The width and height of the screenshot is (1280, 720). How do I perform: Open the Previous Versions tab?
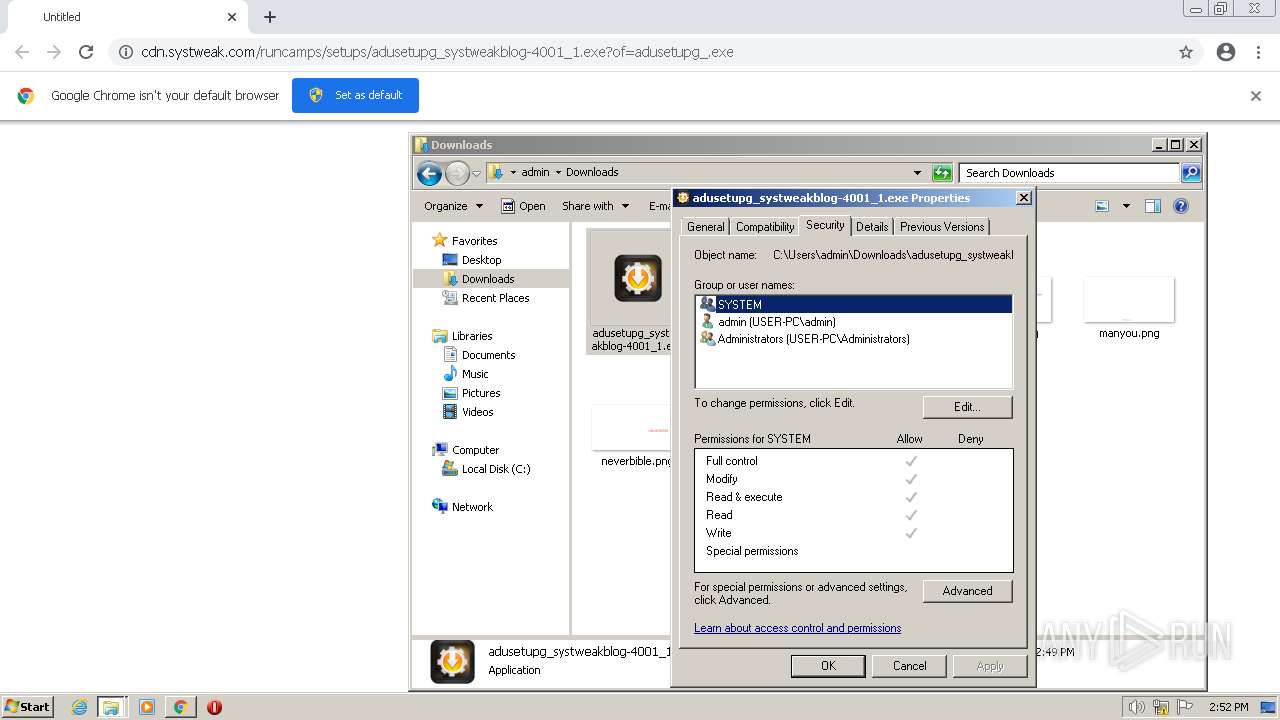[942, 227]
